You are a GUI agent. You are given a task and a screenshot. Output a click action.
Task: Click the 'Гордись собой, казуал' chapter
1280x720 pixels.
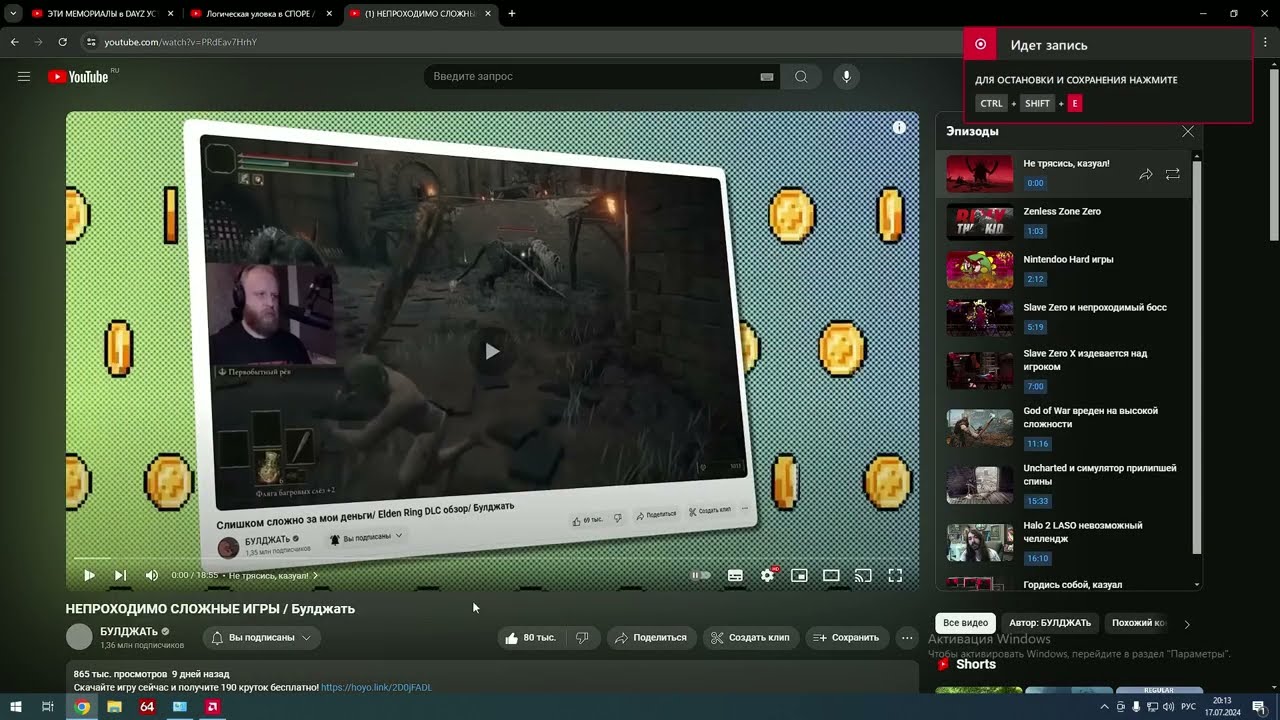[1063, 583]
